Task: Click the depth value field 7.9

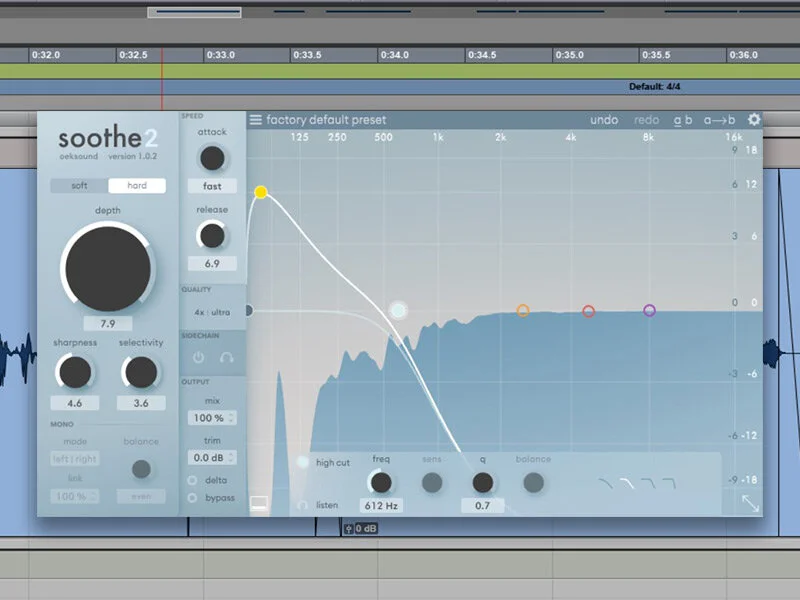Action: pyautogui.click(x=108, y=323)
